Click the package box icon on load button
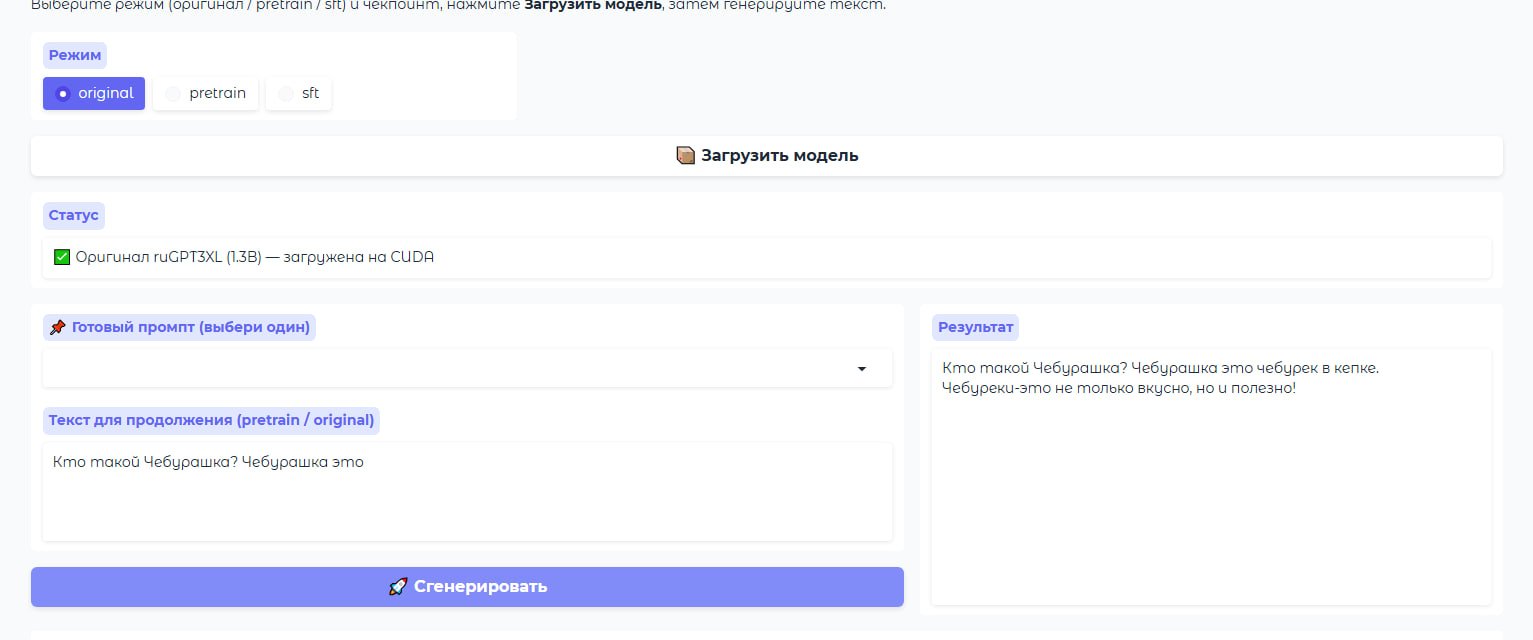 pos(685,156)
